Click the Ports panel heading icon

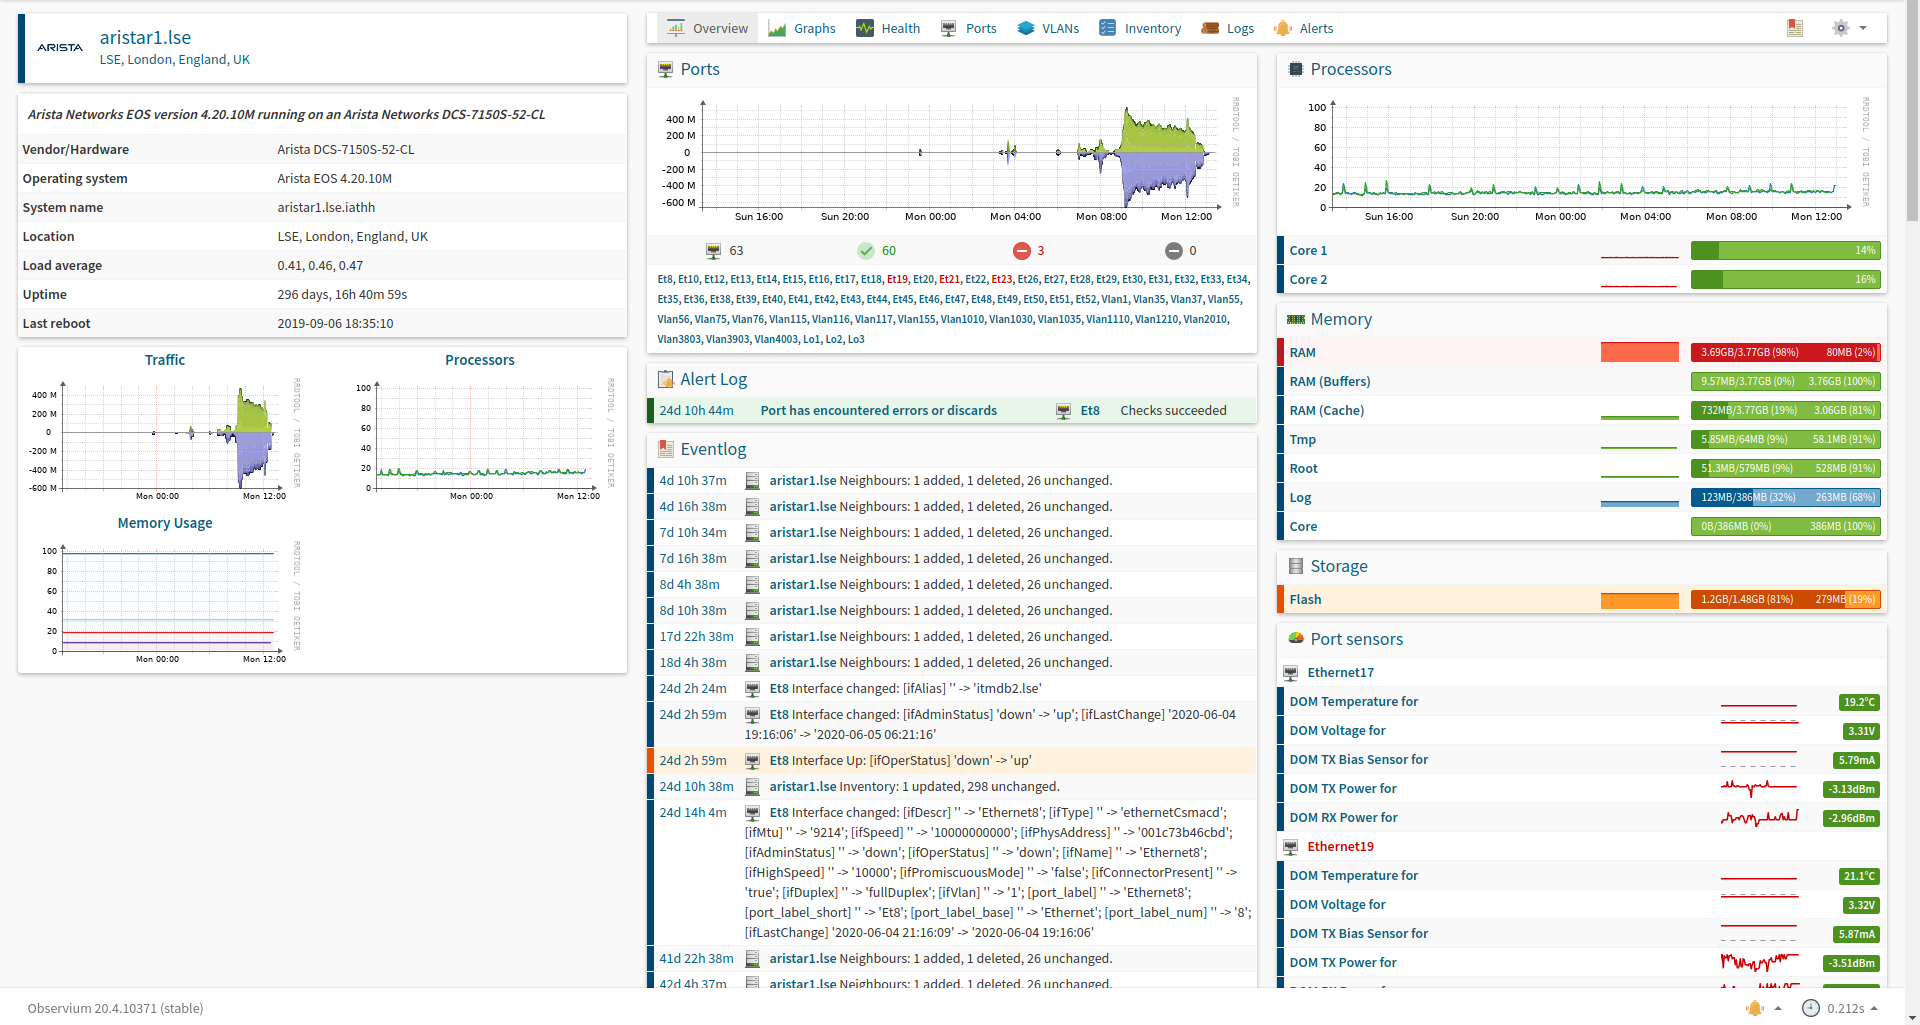pyautogui.click(x=665, y=69)
